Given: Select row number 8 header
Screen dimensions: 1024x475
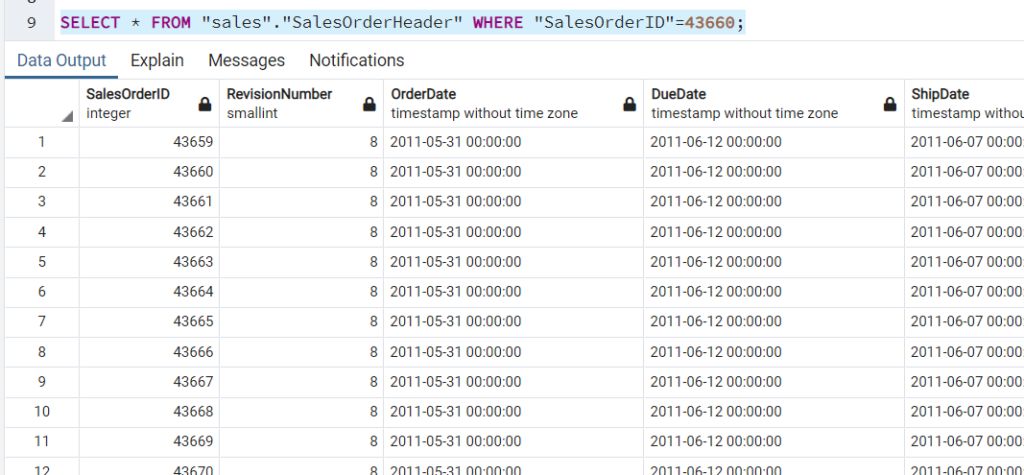Looking at the screenshot, I should [42, 352].
